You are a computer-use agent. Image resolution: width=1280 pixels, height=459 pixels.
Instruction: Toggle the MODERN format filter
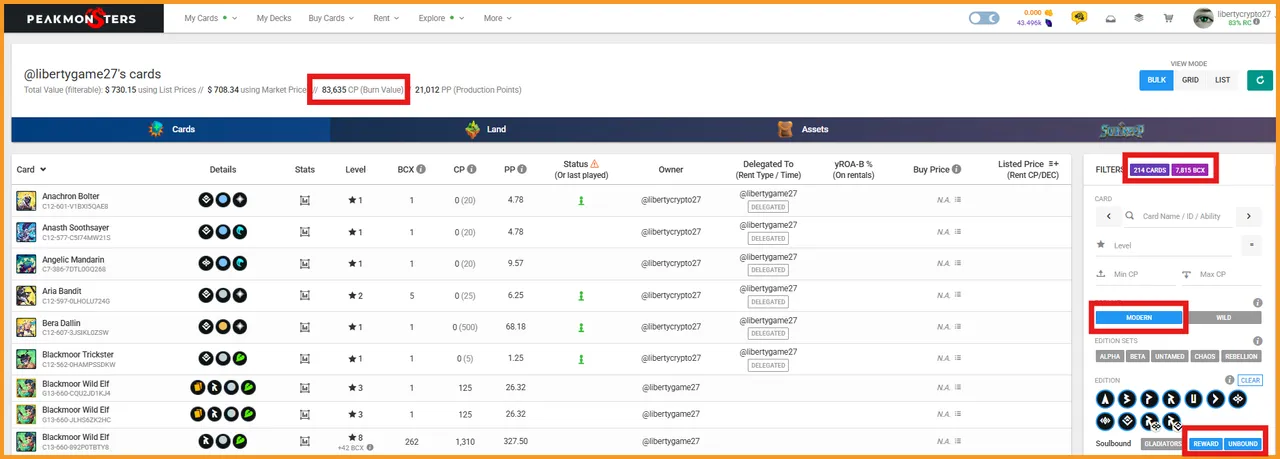tap(1139, 317)
